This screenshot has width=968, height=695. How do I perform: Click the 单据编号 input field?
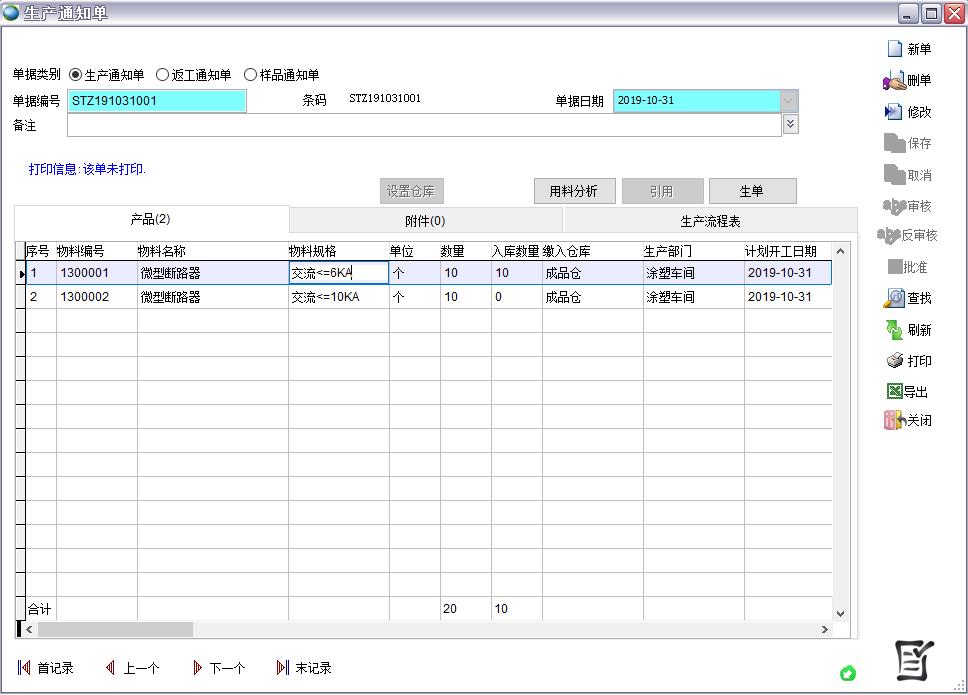coord(157,101)
